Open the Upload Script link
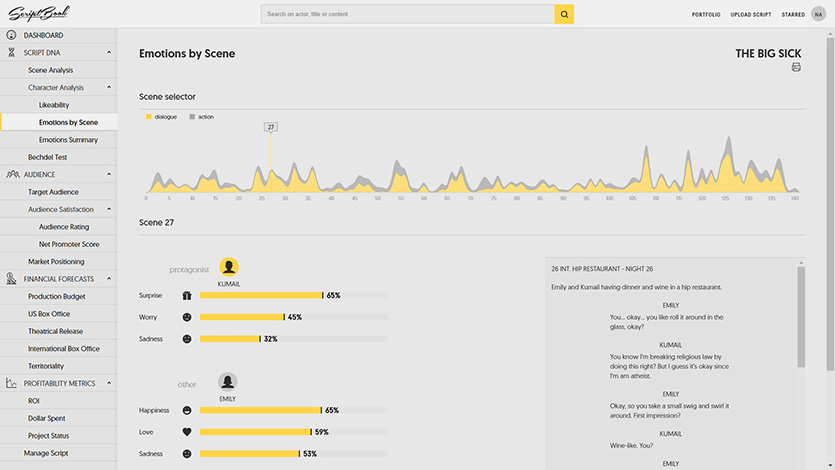The image size is (835, 470). pos(750,15)
